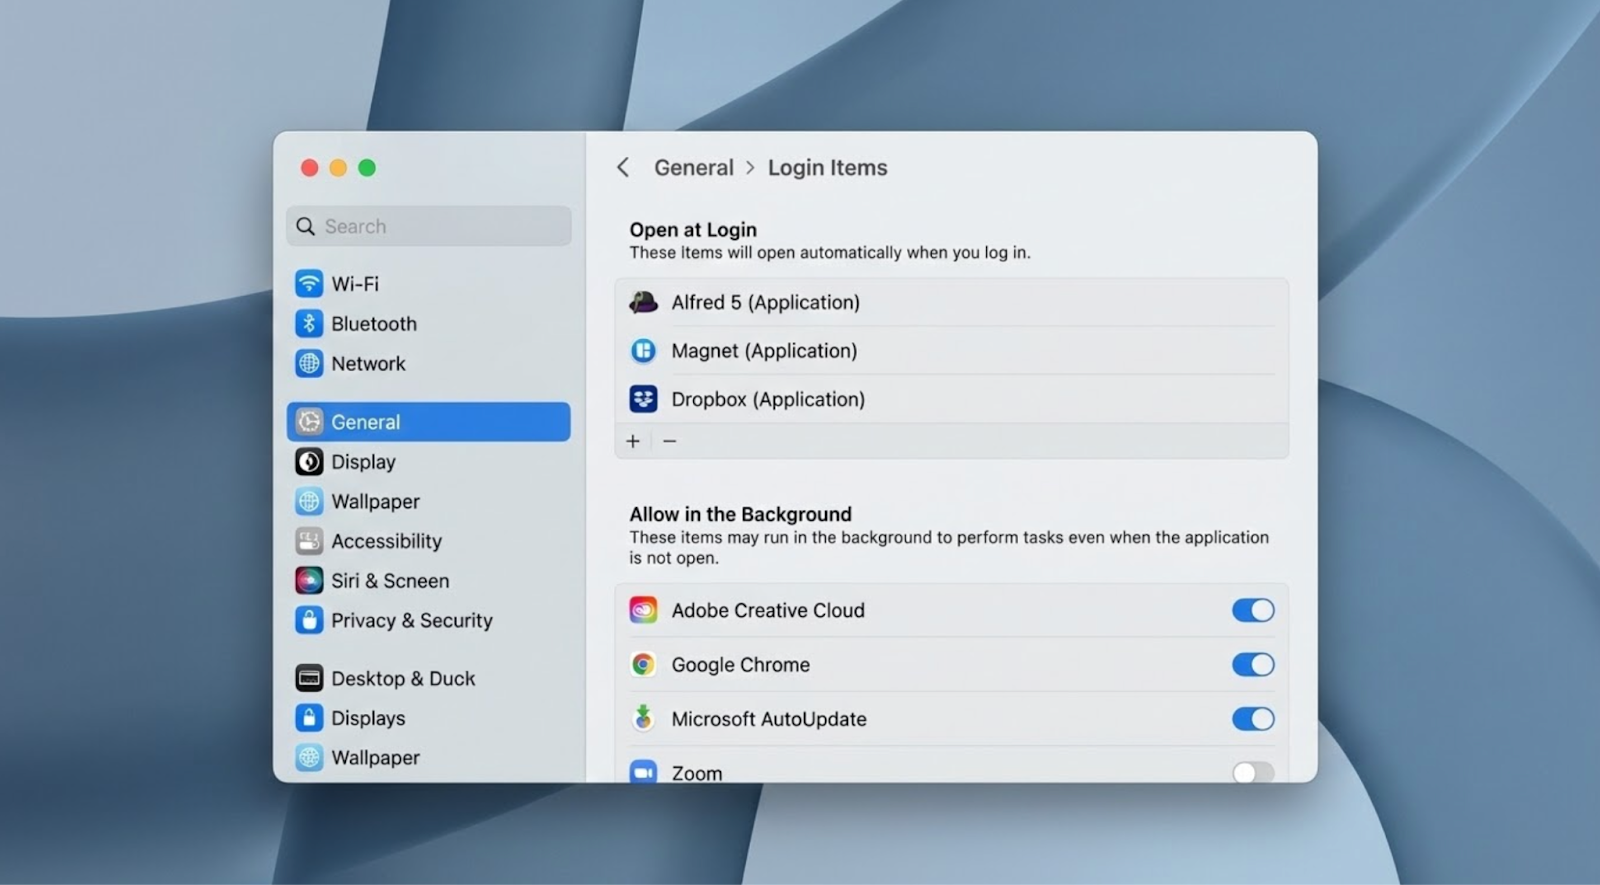Turn off Google Chrome background toggle
This screenshot has height=885, width=1600.
(x=1253, y=664)
